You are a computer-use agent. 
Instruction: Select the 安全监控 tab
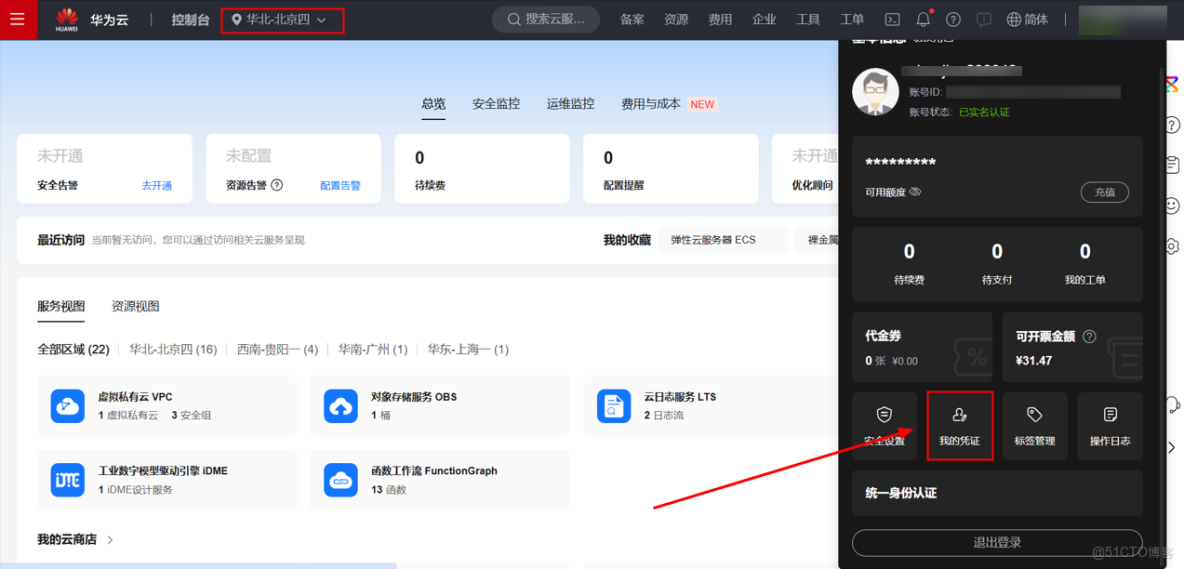pyautogui.click(x=496, y=104)
